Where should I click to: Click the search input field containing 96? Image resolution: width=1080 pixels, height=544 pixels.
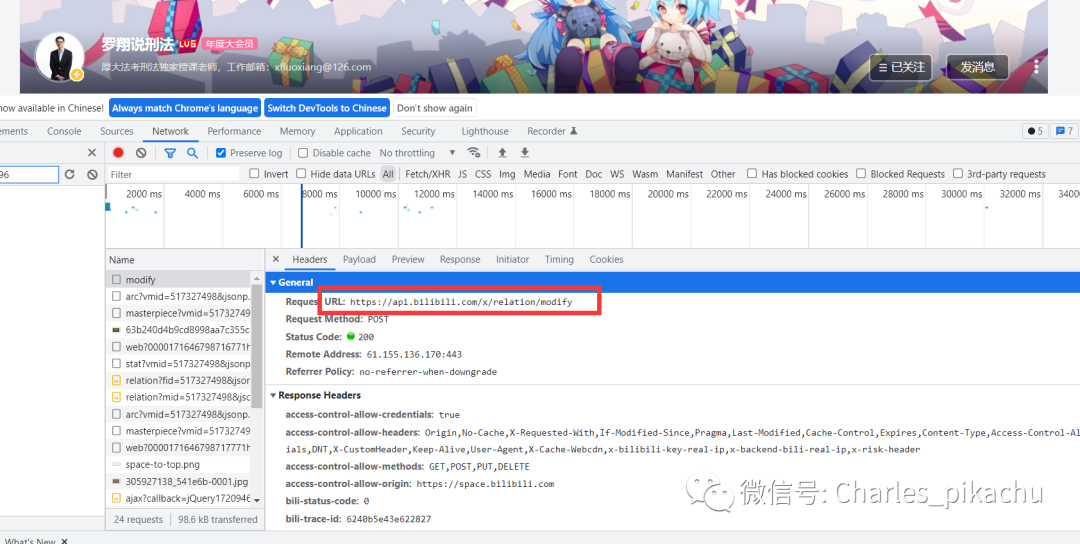point(29,174)
